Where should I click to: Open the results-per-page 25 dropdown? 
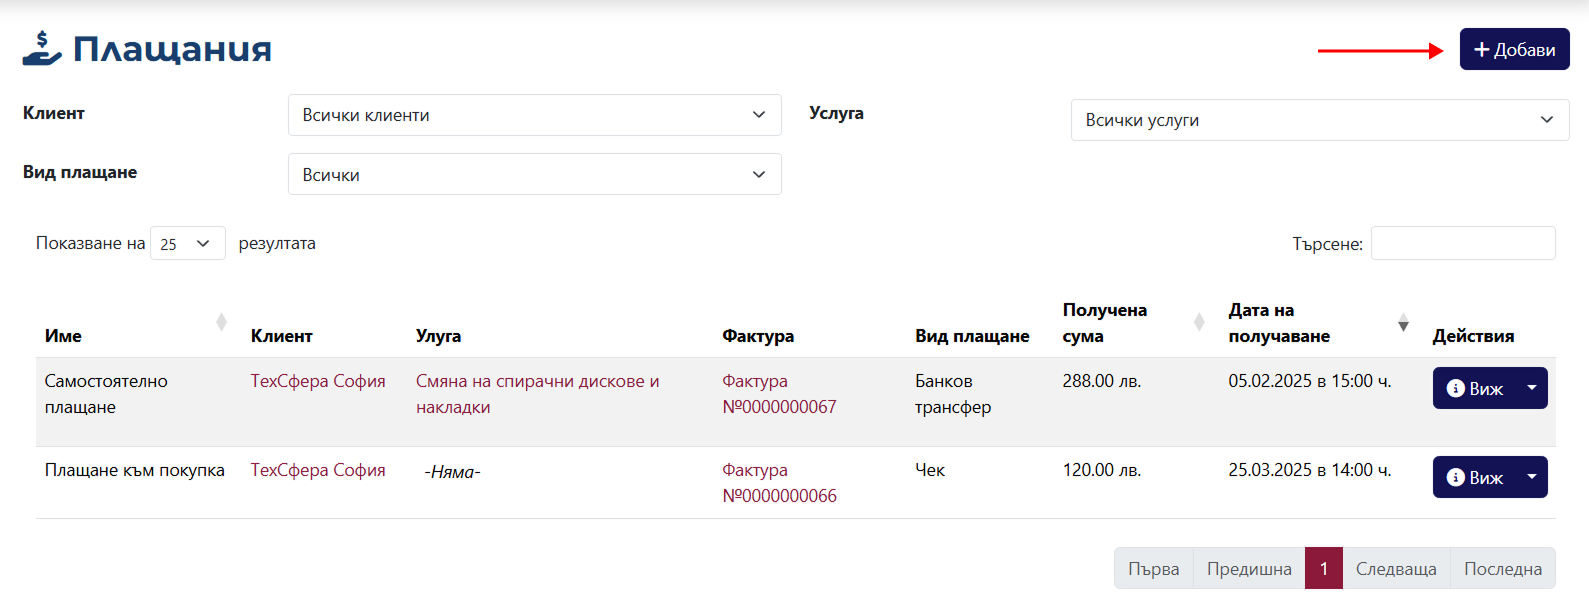(188, 243)
